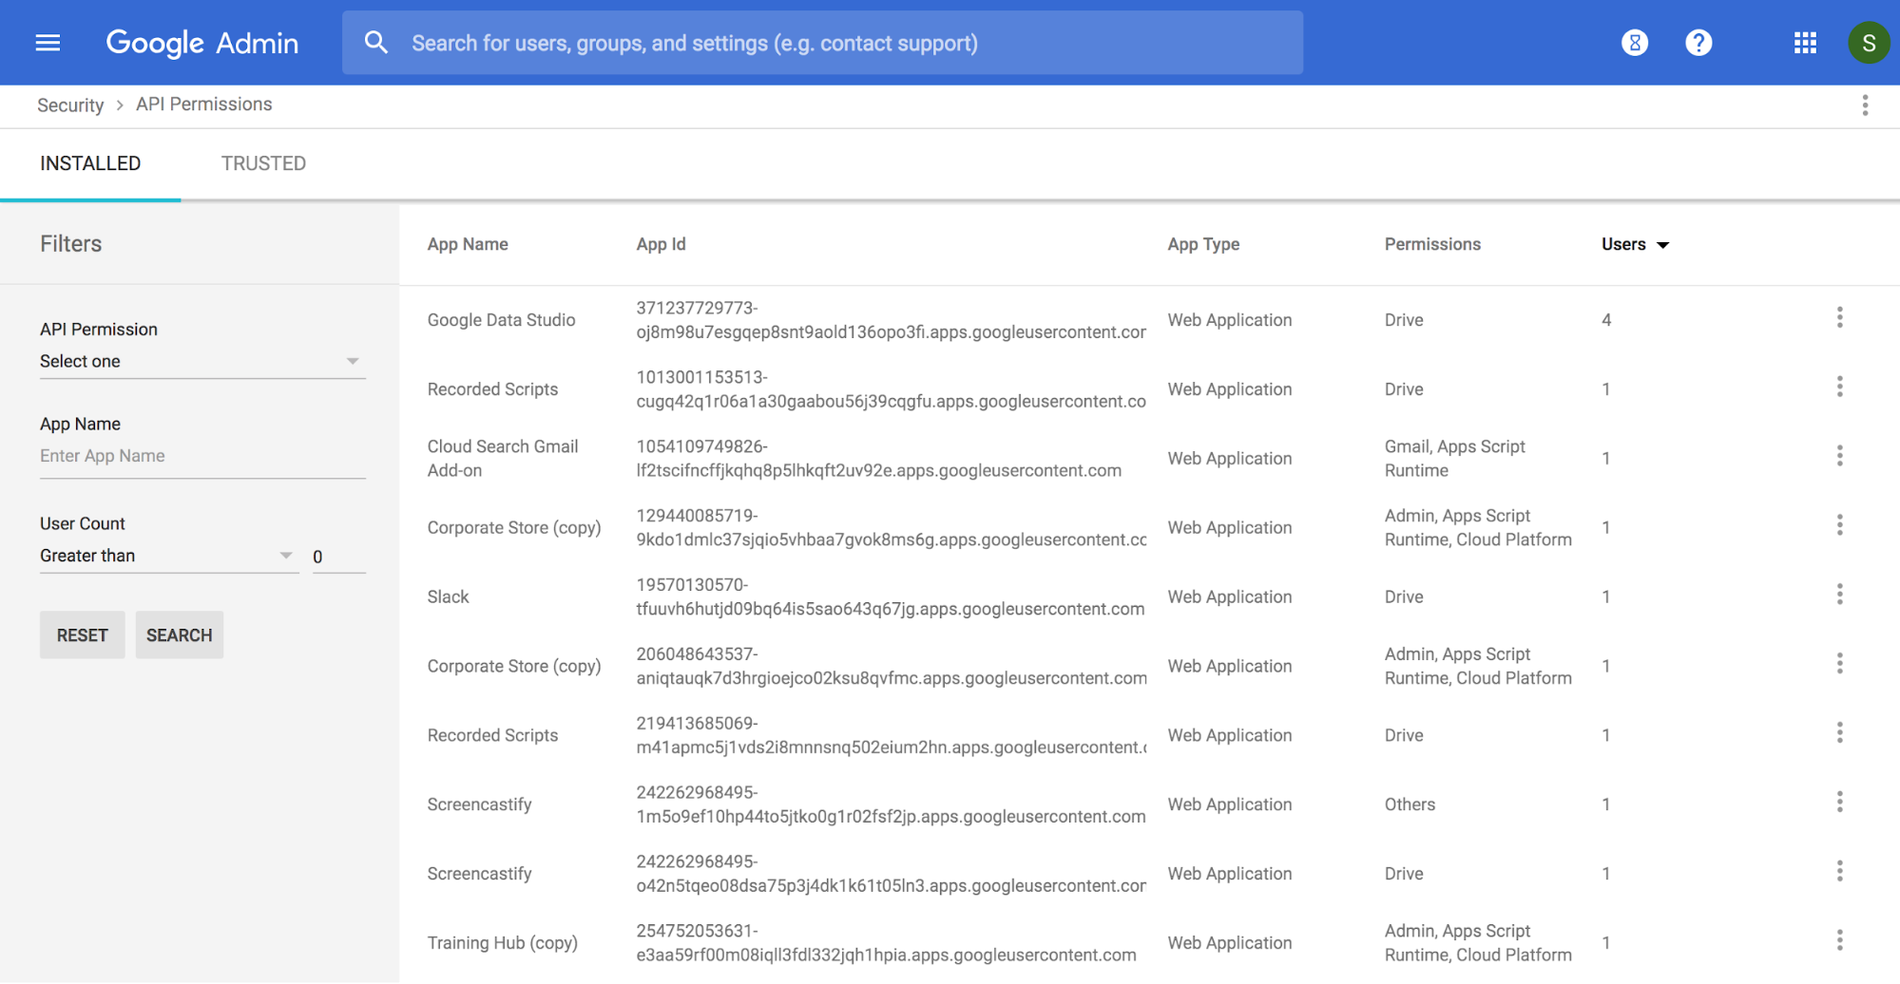Open row menu for Recorded Scripts 1013001153513

coord(1839,387)
